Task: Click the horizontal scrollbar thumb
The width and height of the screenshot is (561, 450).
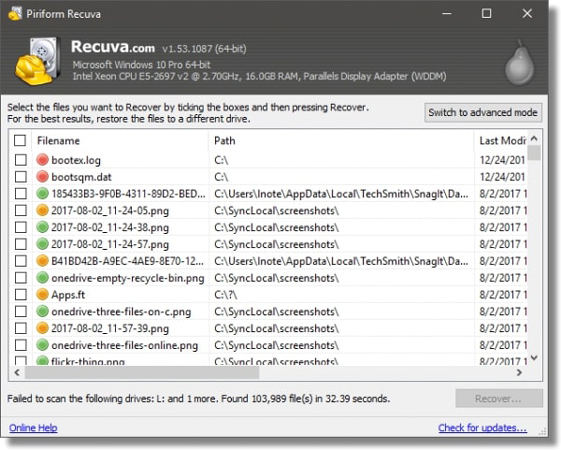Action: (142, 372)
